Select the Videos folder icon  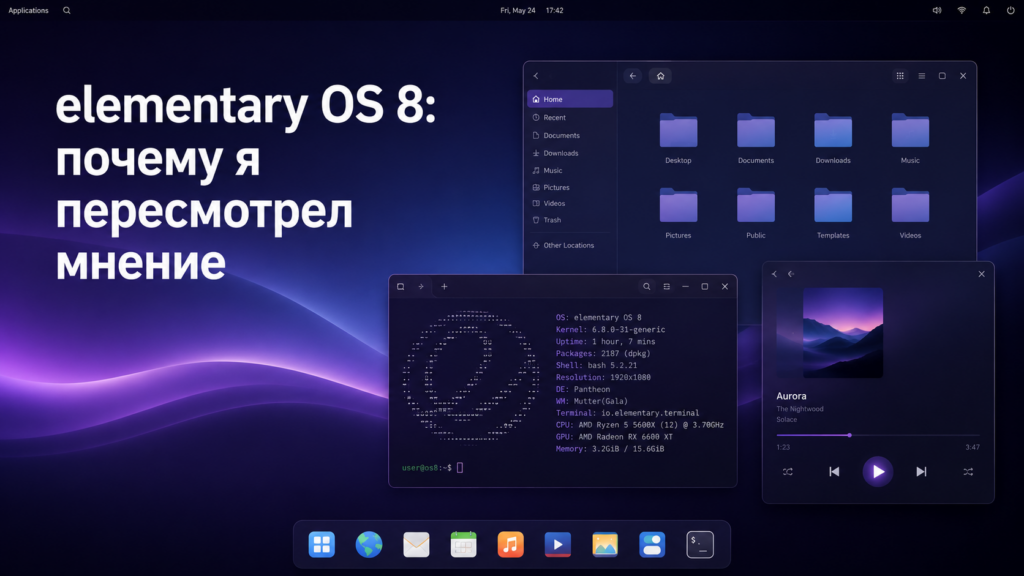910,206
